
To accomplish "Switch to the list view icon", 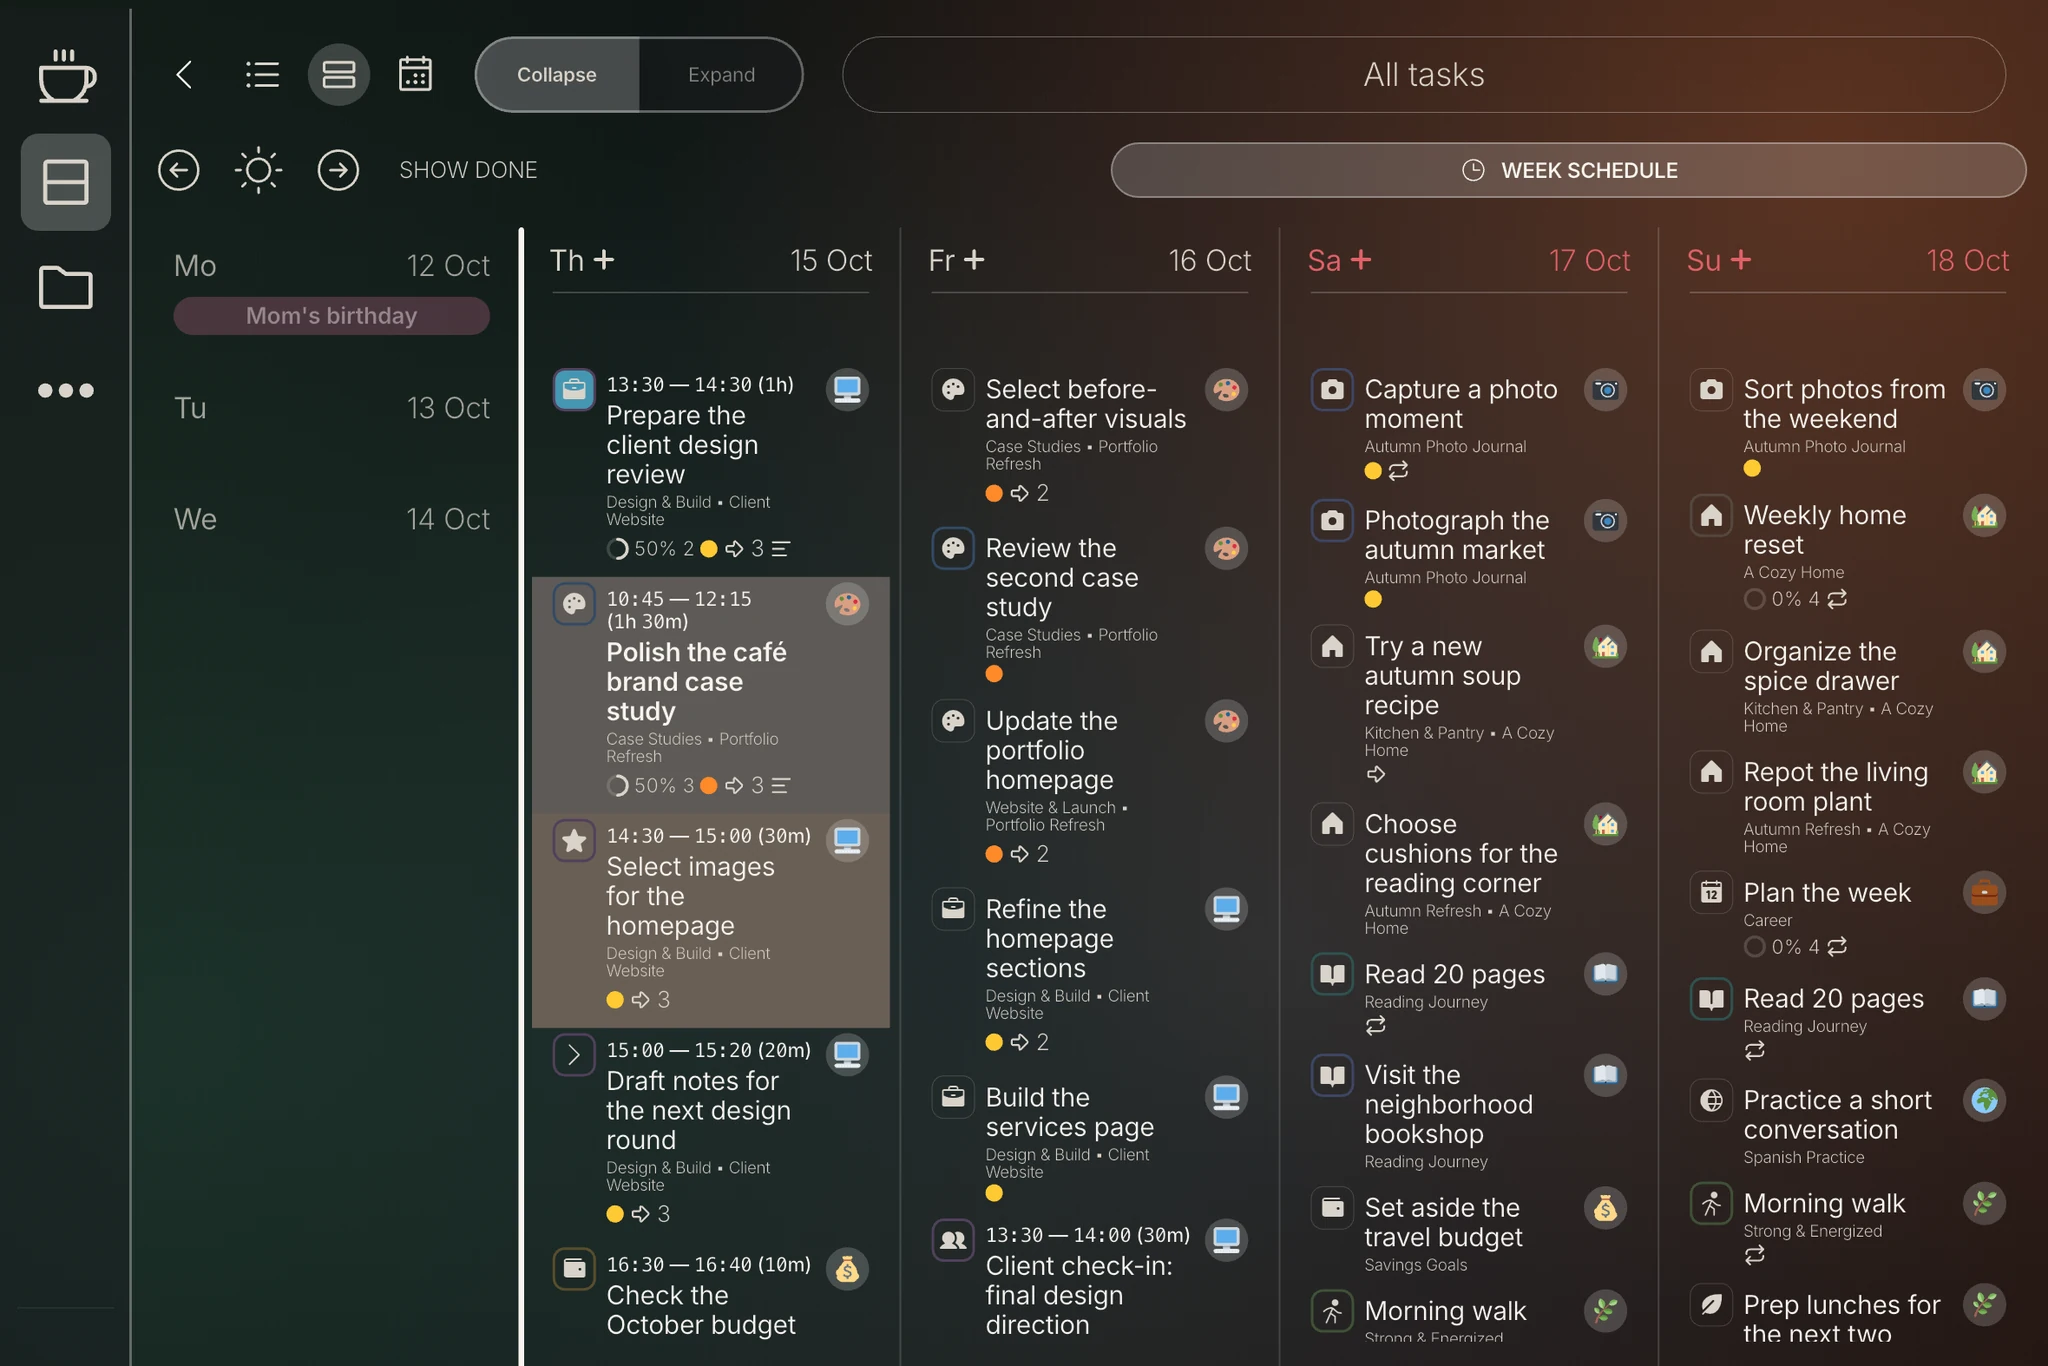I will click(262, 75).
